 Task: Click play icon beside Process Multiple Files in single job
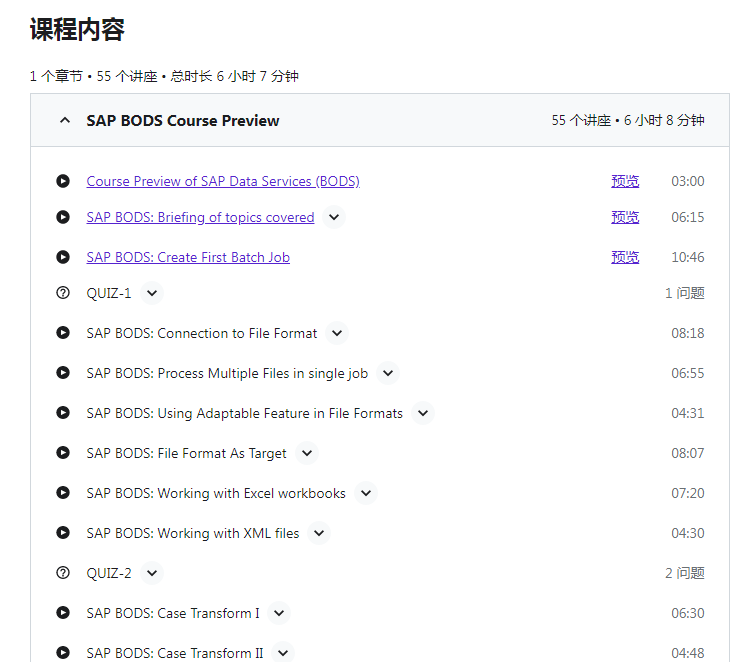[x=63, y=373]
